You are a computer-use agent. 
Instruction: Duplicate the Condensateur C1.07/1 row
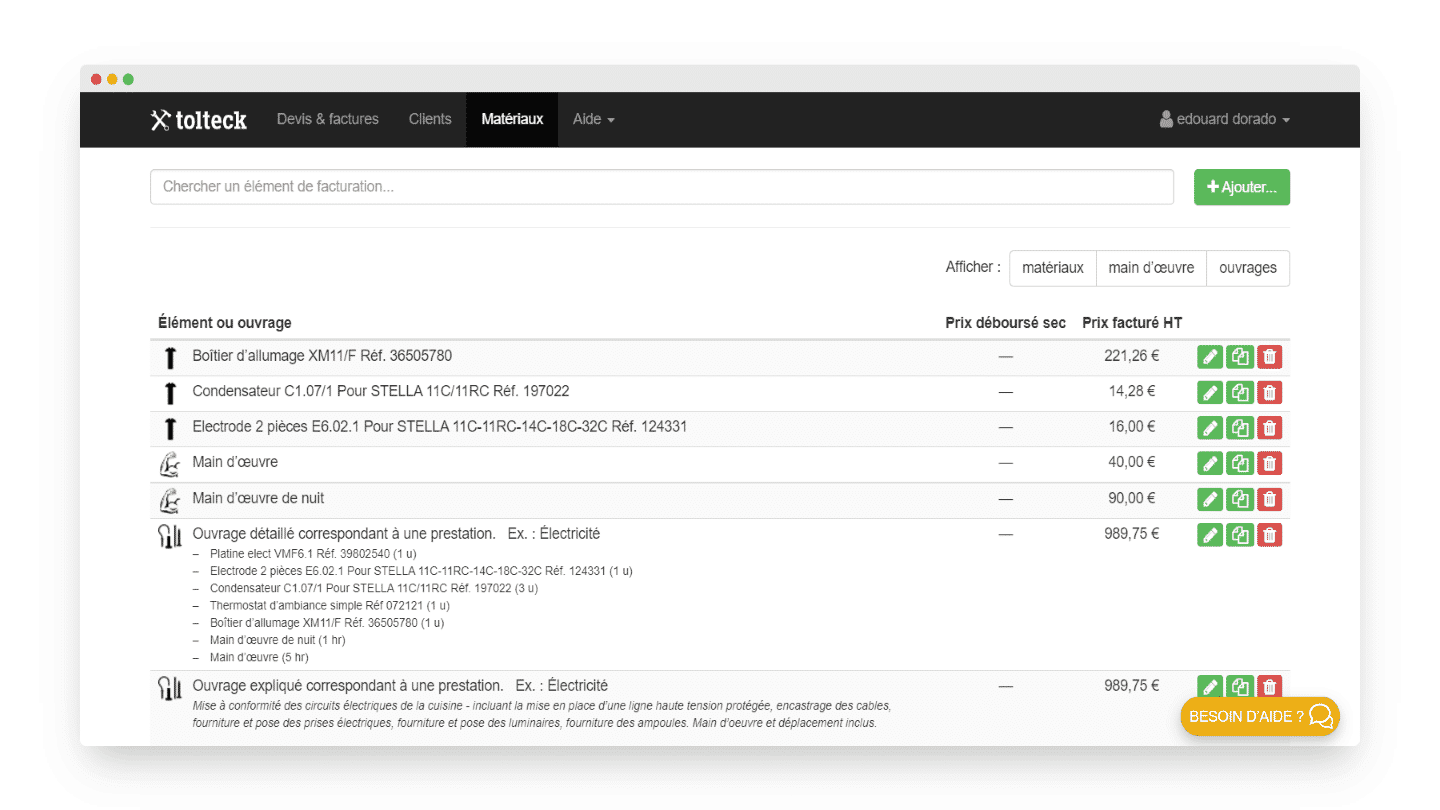pyautogui.click(x=1240, y=392)
